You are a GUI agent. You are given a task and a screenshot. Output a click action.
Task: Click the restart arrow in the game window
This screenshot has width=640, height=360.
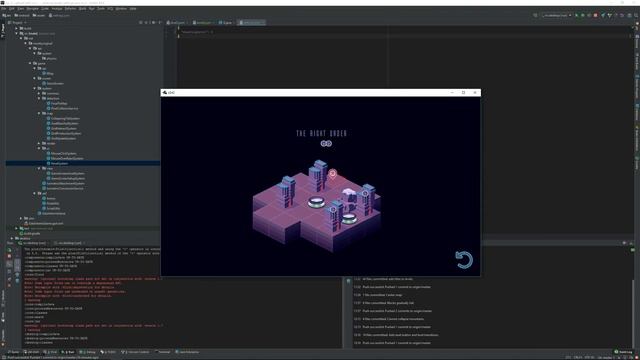coord(464,260)
